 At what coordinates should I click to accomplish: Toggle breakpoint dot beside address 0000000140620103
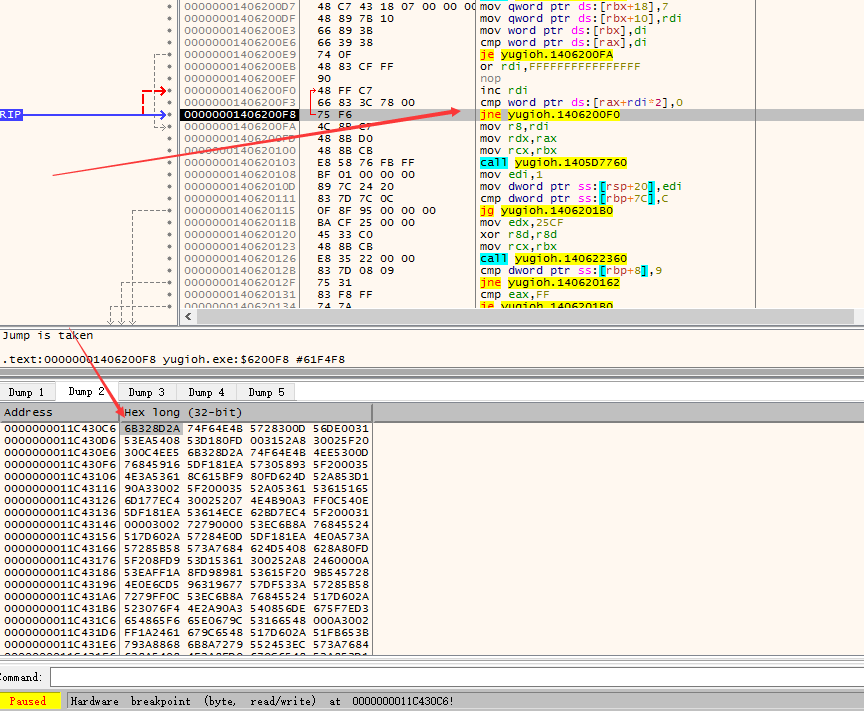(169, 163)
